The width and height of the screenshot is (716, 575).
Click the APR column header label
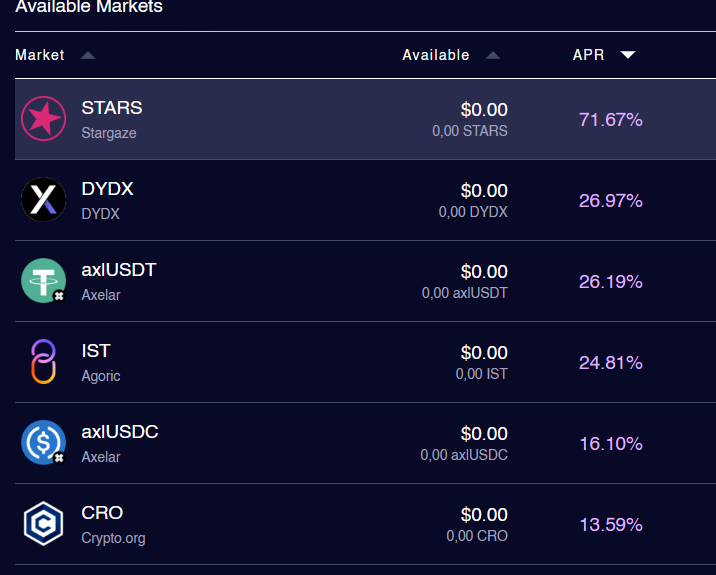pos(588,55)
